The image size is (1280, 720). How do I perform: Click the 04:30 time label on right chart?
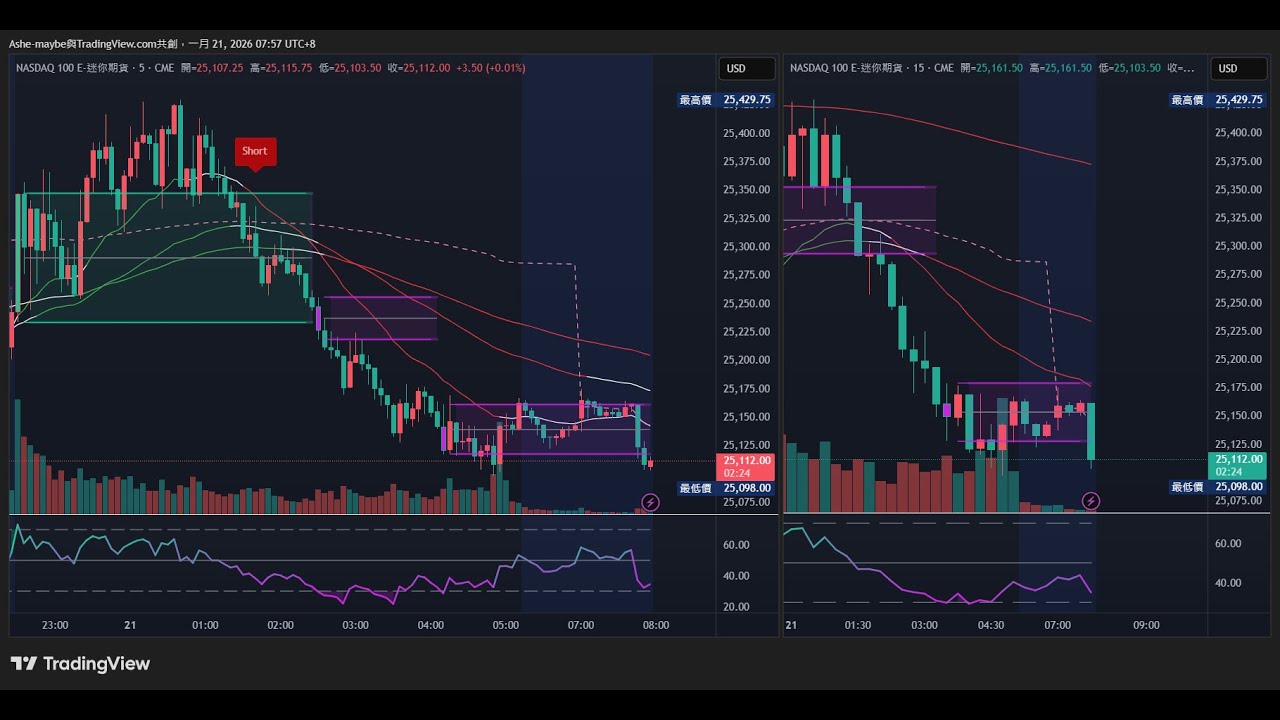[991, 625]
